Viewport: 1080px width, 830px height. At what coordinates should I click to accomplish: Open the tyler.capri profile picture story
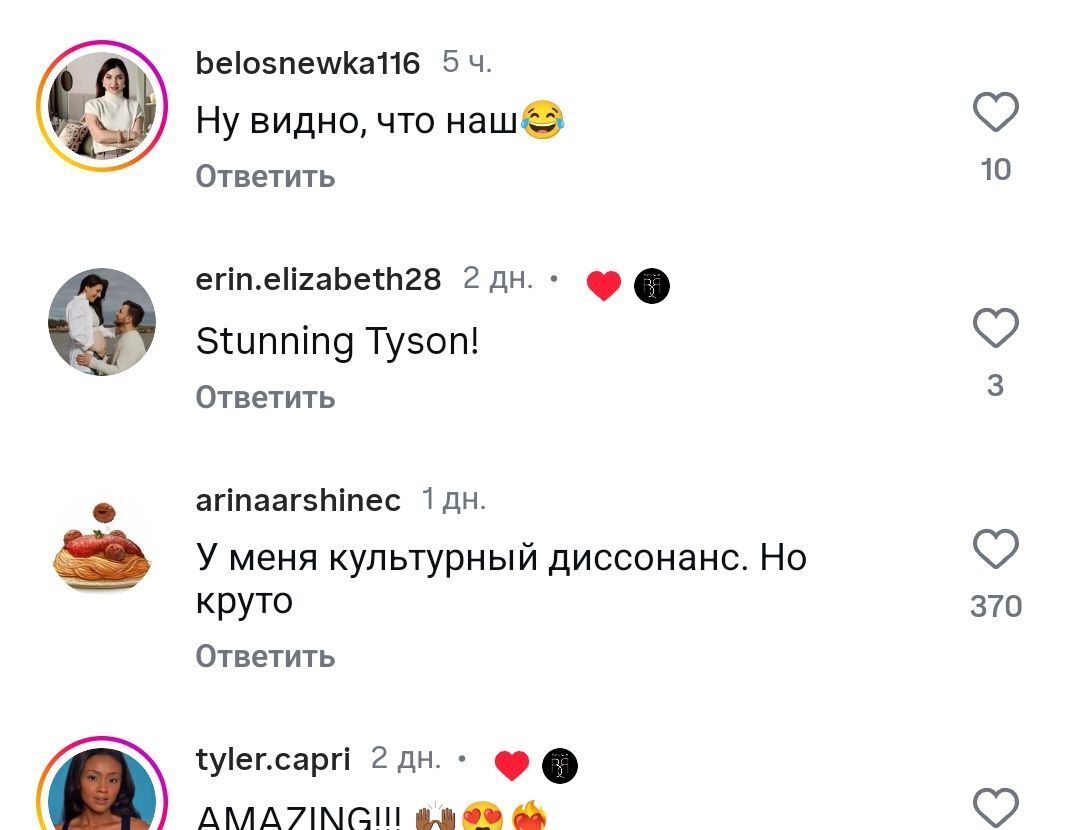[x=102, y=784]
